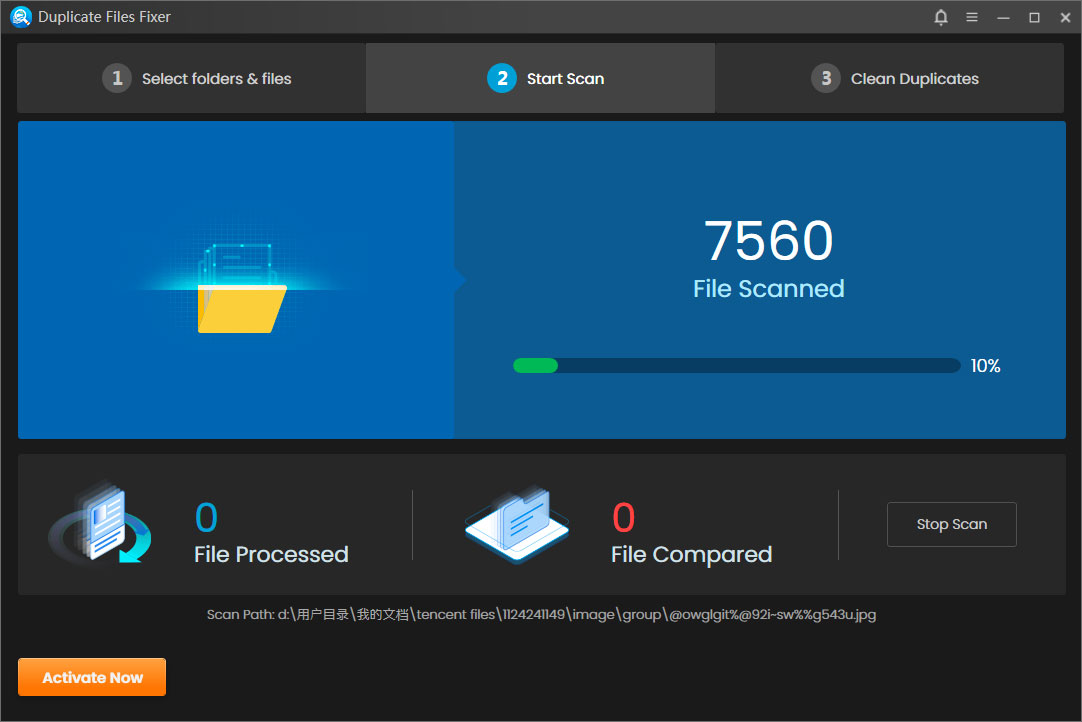
Task: Click the 10% progress percentage label
Action: point(985,366)
